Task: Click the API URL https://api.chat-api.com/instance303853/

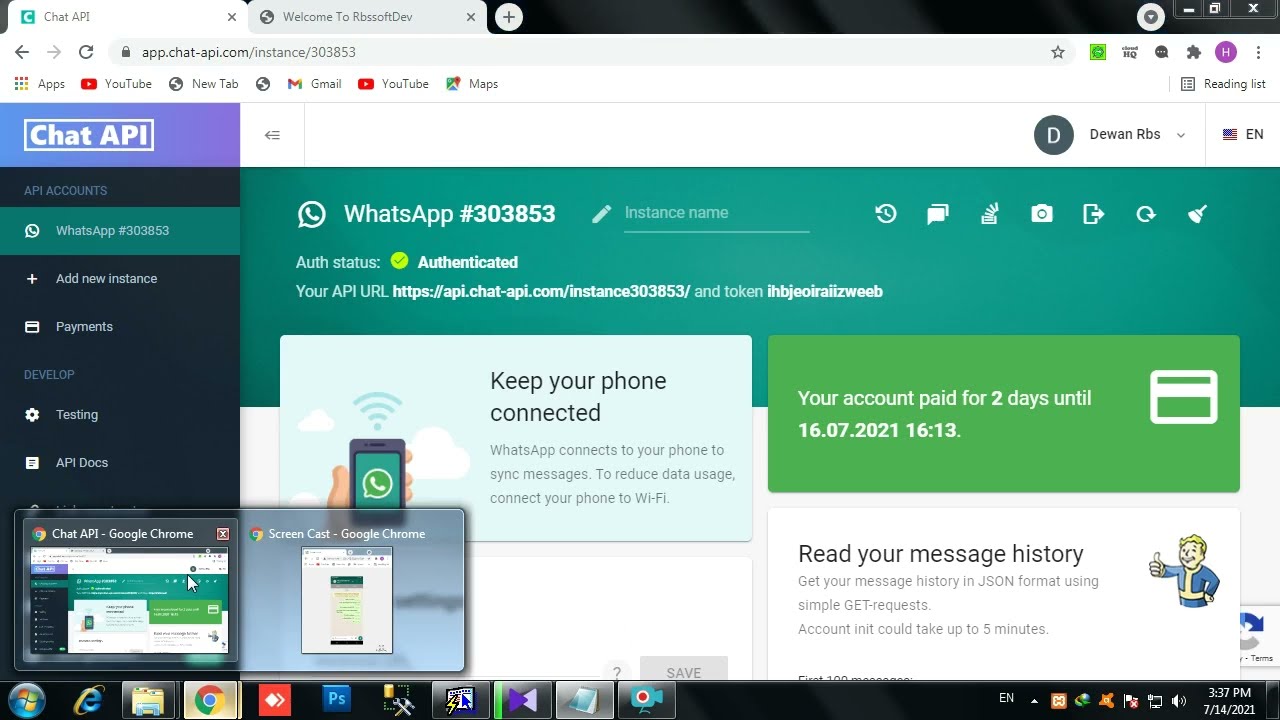Action: (541, 292)
